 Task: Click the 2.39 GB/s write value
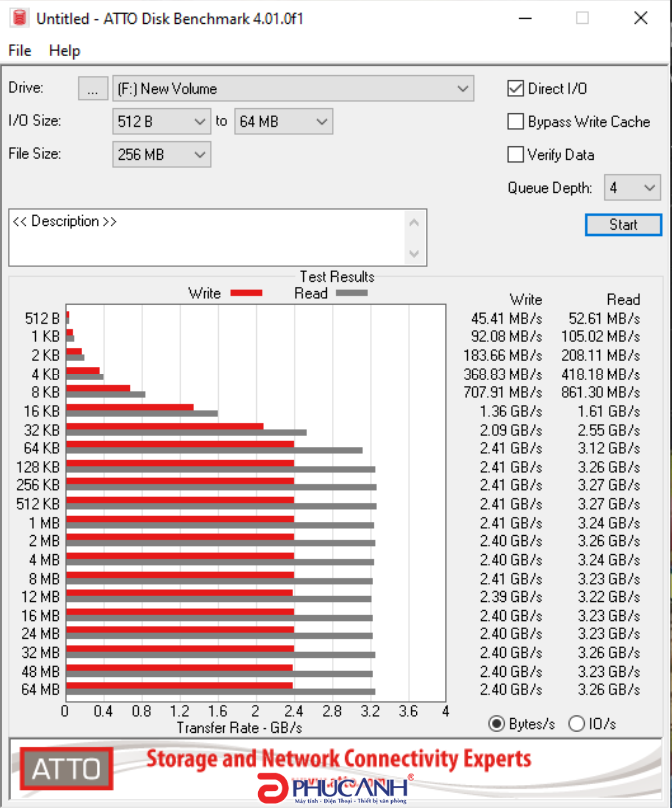(511, 597)
